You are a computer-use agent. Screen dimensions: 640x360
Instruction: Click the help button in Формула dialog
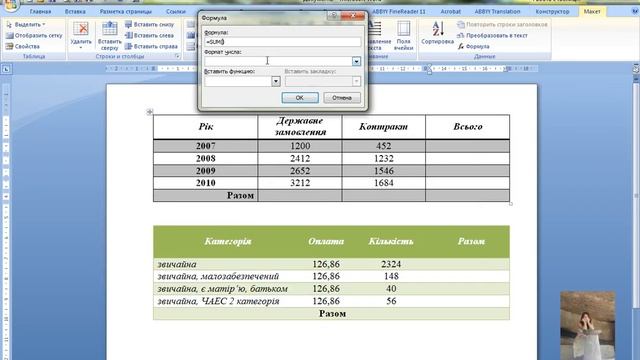pos(333,16)
